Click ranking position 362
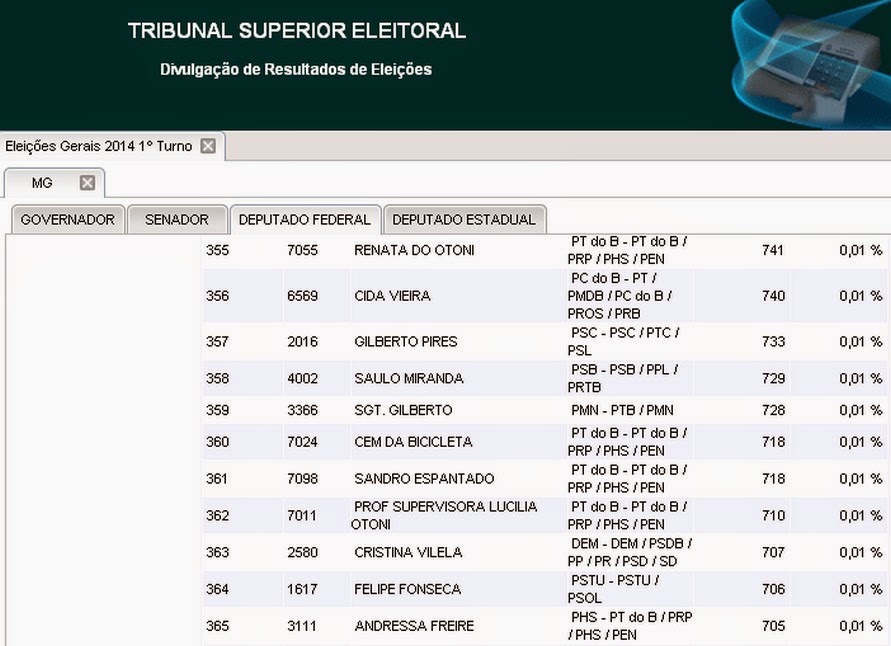The width and height of the screenshot is (891, 646). coord(217,515)
